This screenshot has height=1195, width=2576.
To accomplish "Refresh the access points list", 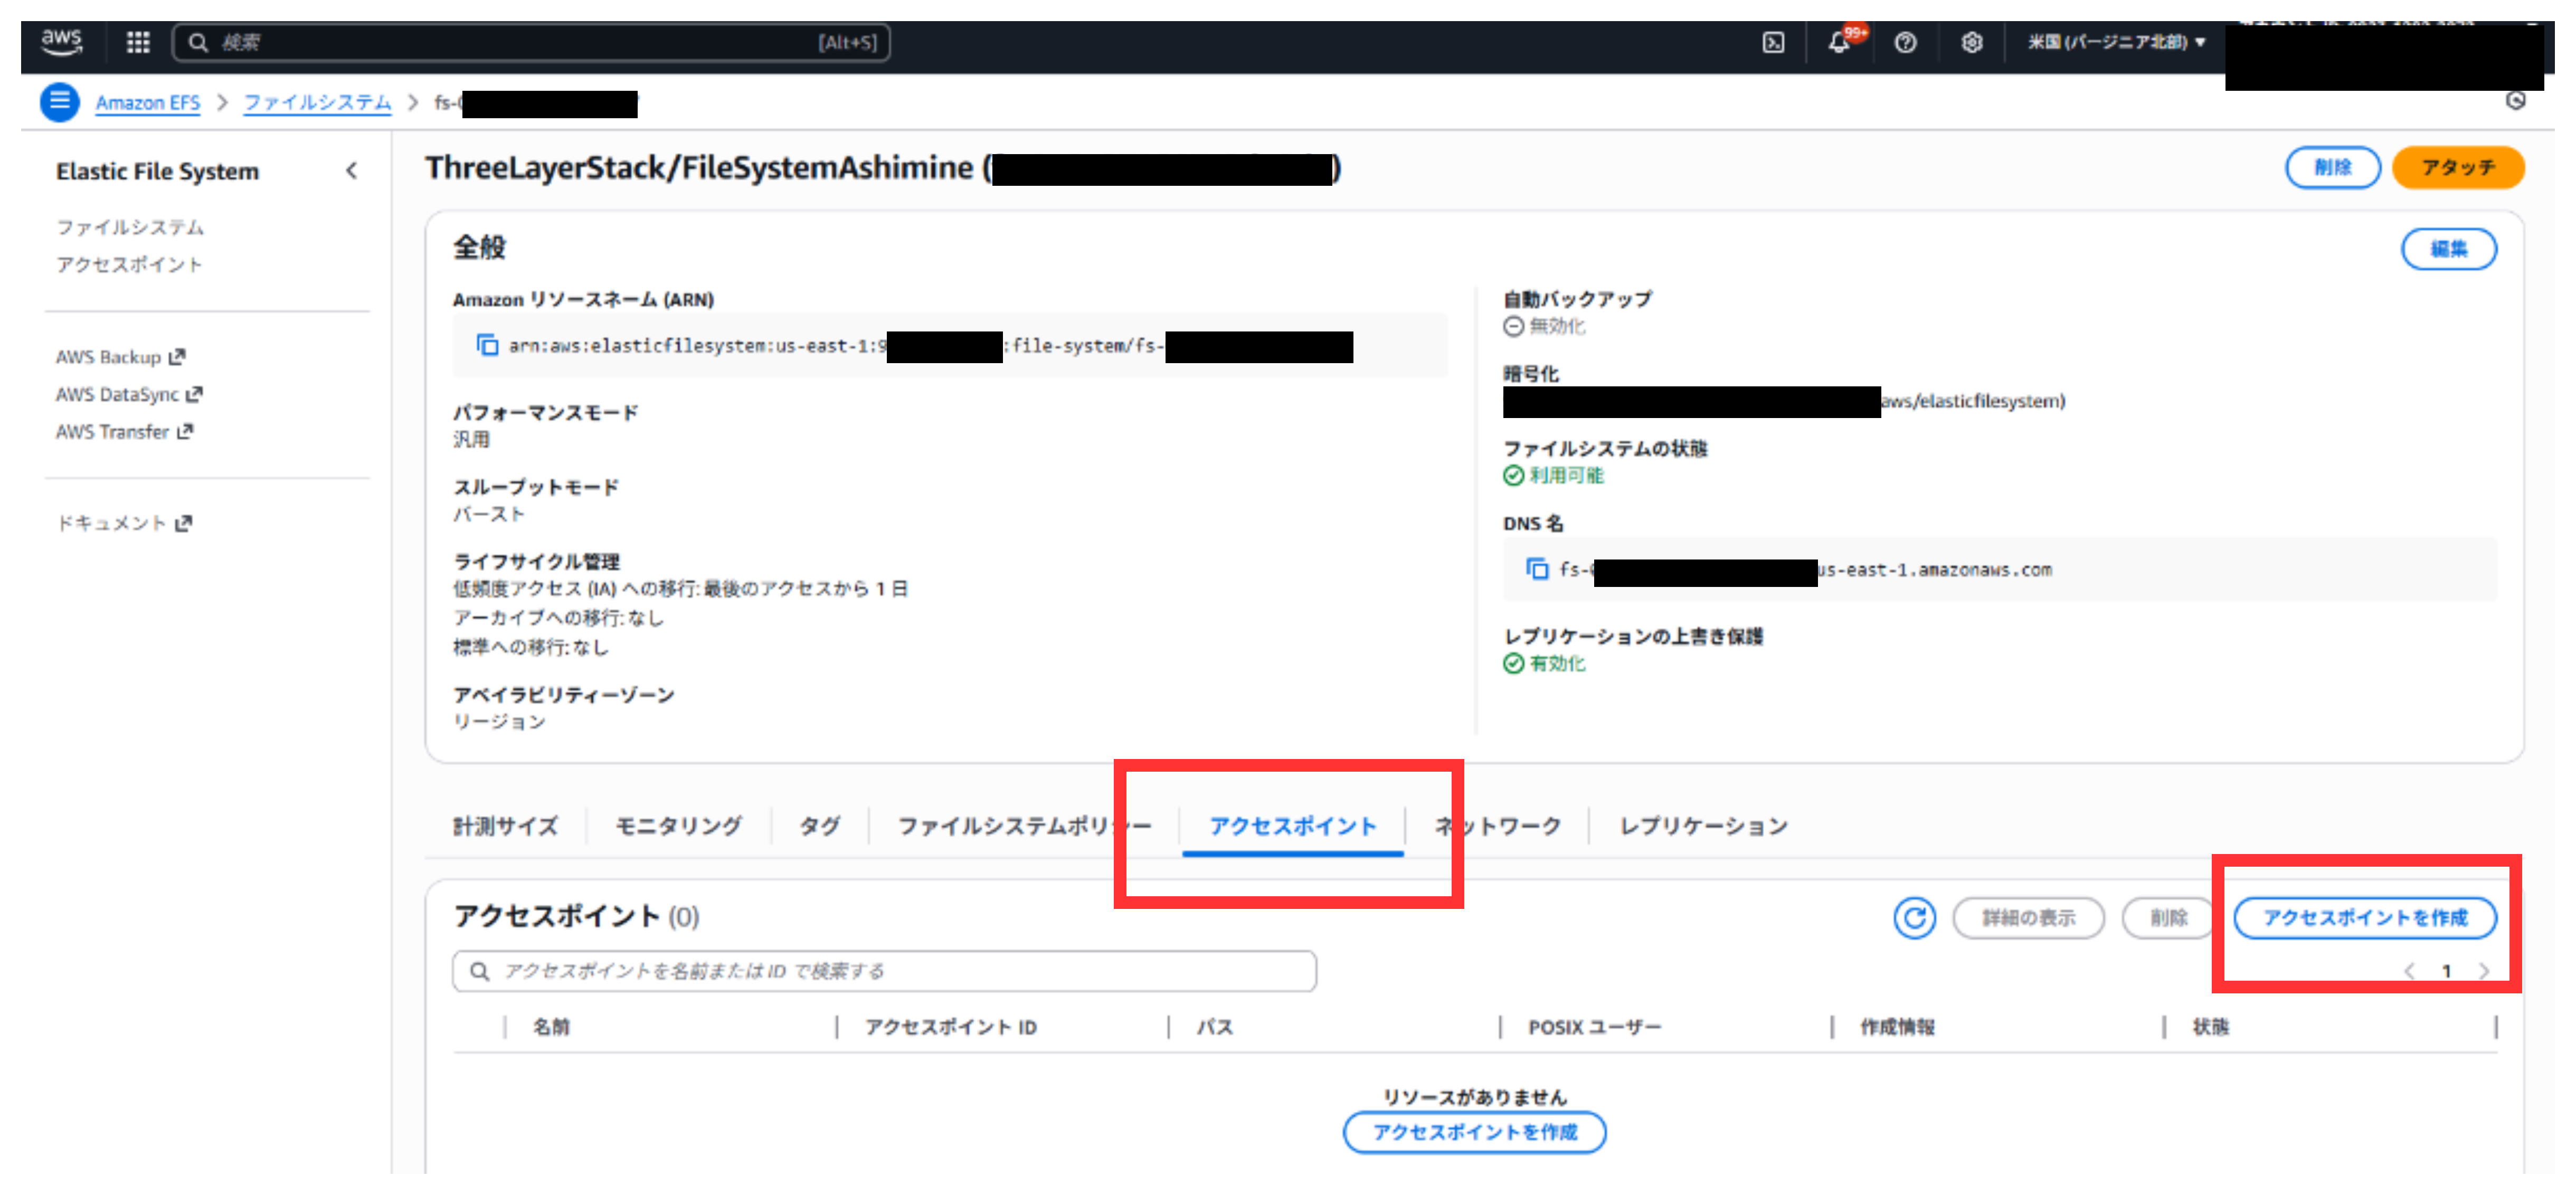I will [x=1914, y=917].
